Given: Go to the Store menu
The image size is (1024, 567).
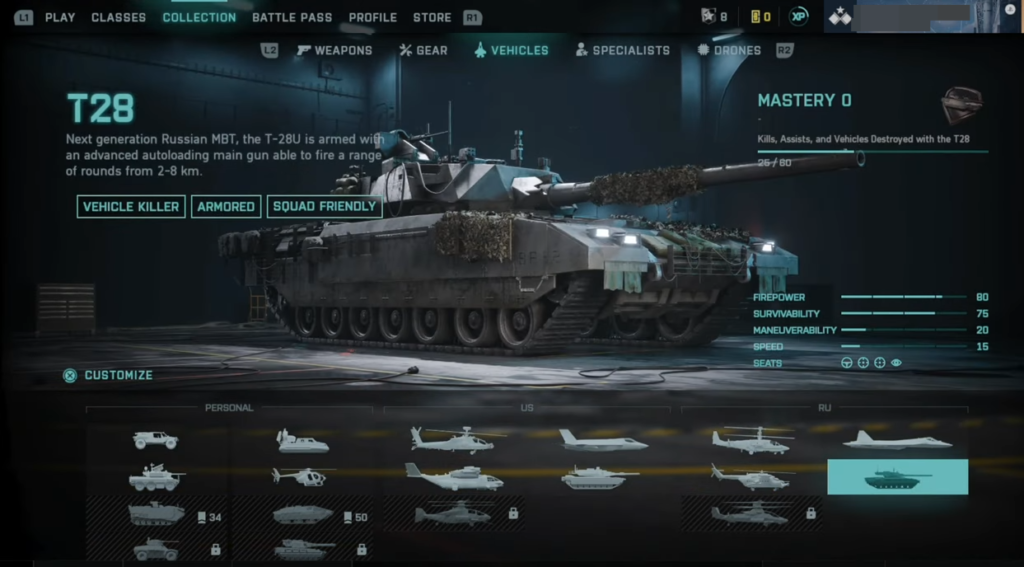Looking at the screenshot, I should (432, 18).
